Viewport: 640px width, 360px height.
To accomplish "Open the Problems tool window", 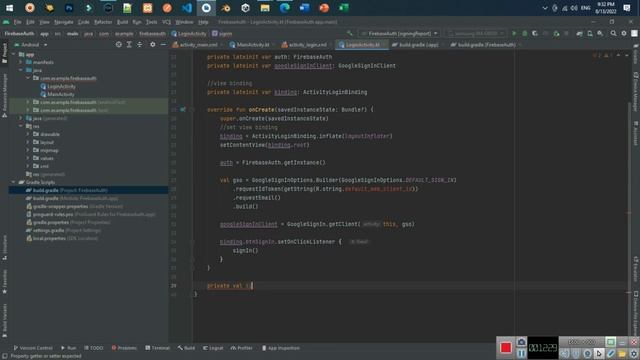I will (x=124, y=348).
